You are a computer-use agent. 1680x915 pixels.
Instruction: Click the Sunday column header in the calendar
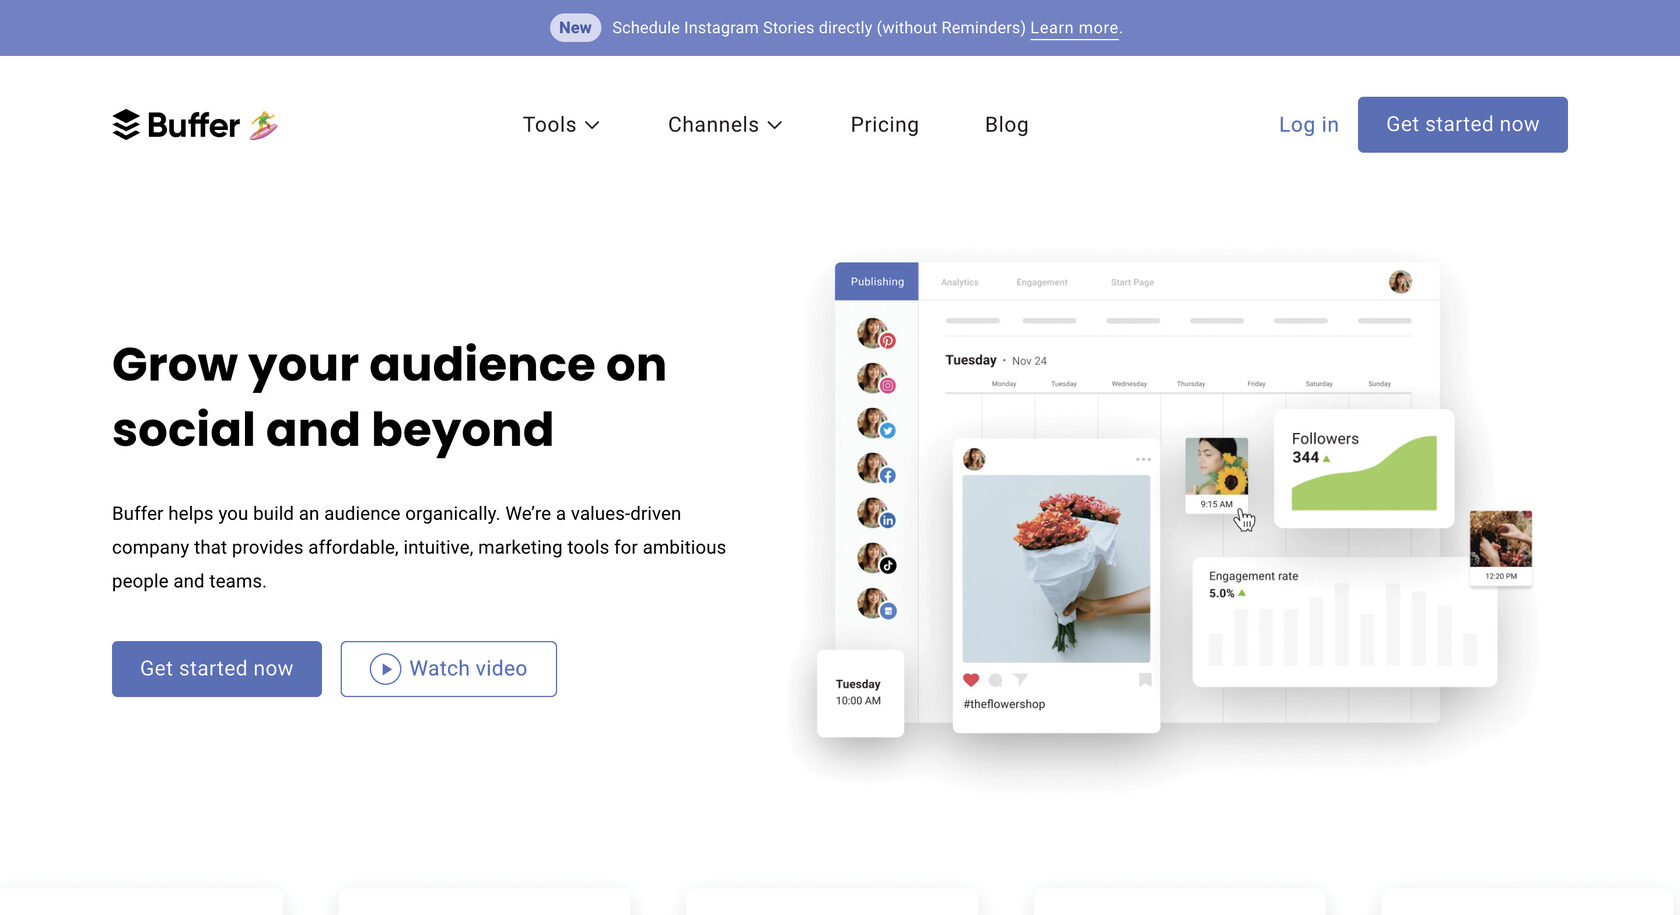[1380, 384]
